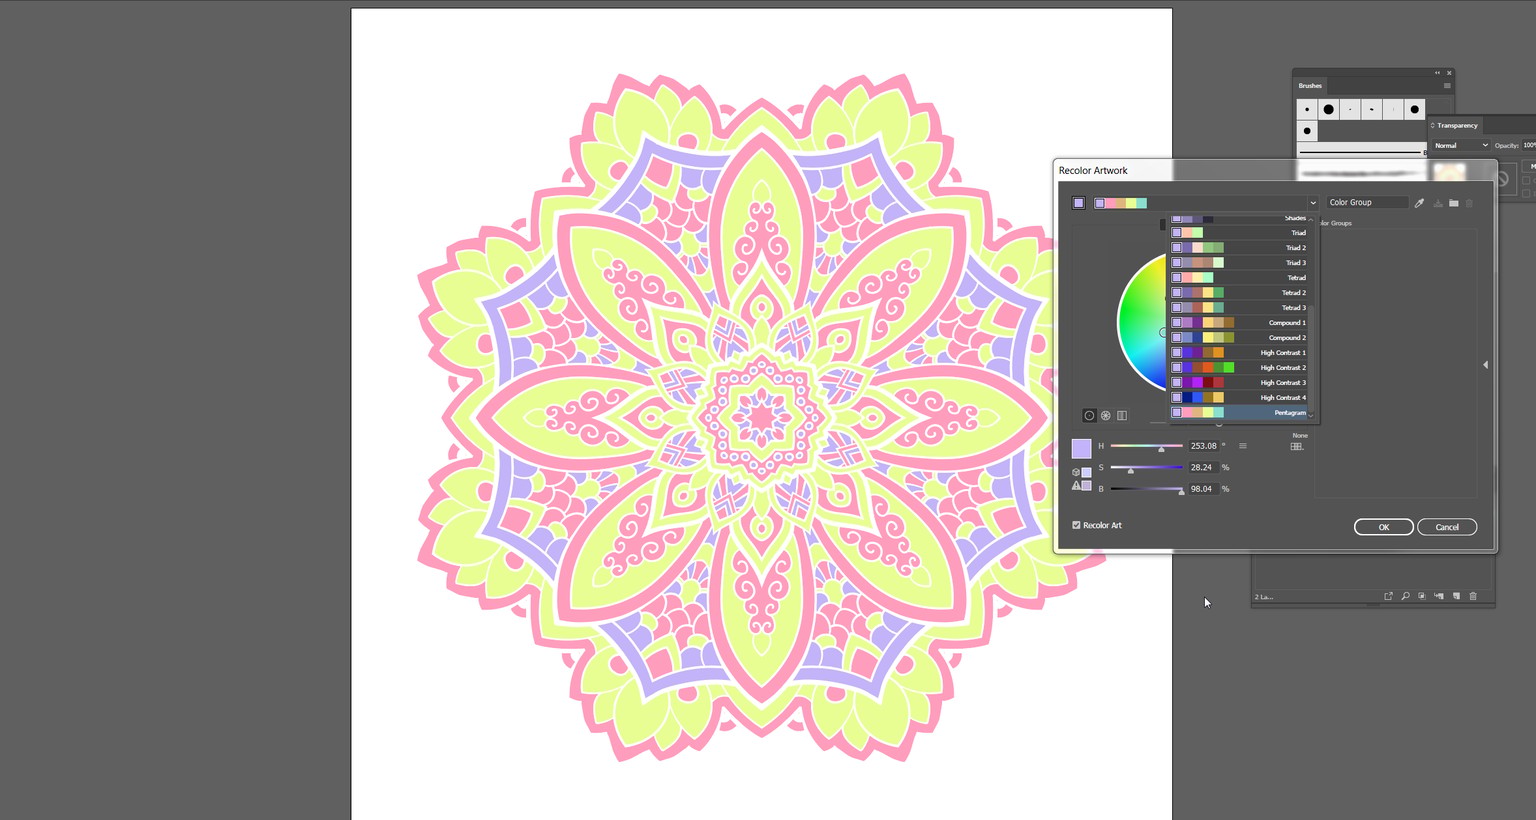Open Brushes panel menu icon
Viewport: 1536px width, 820px height.
1446,85
